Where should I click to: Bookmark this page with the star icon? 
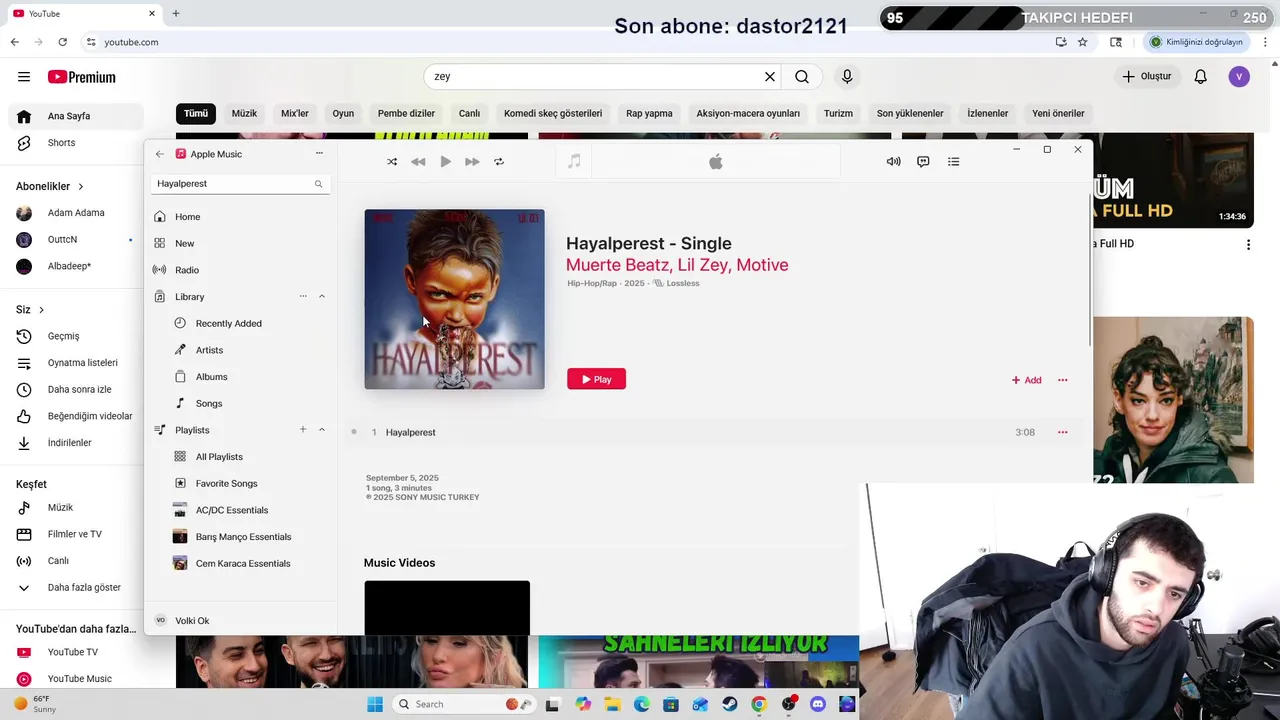pos(1082,42)
